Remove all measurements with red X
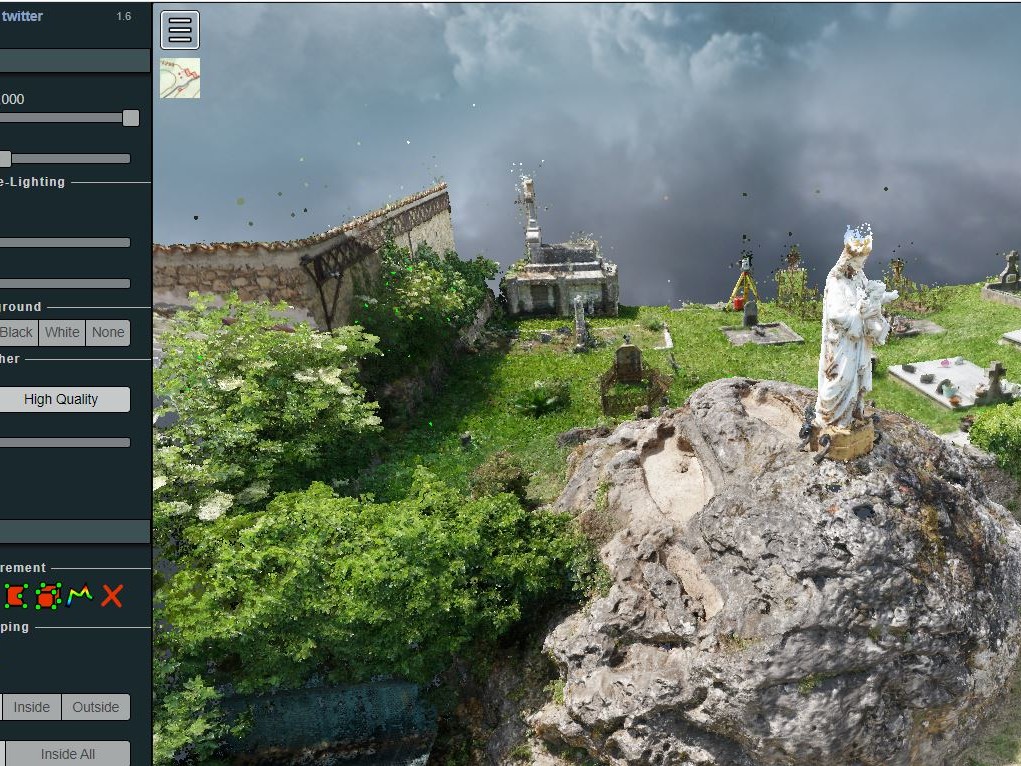This screenshot has height=766, width=1021. pyautogui.click(x=112, y=596)
